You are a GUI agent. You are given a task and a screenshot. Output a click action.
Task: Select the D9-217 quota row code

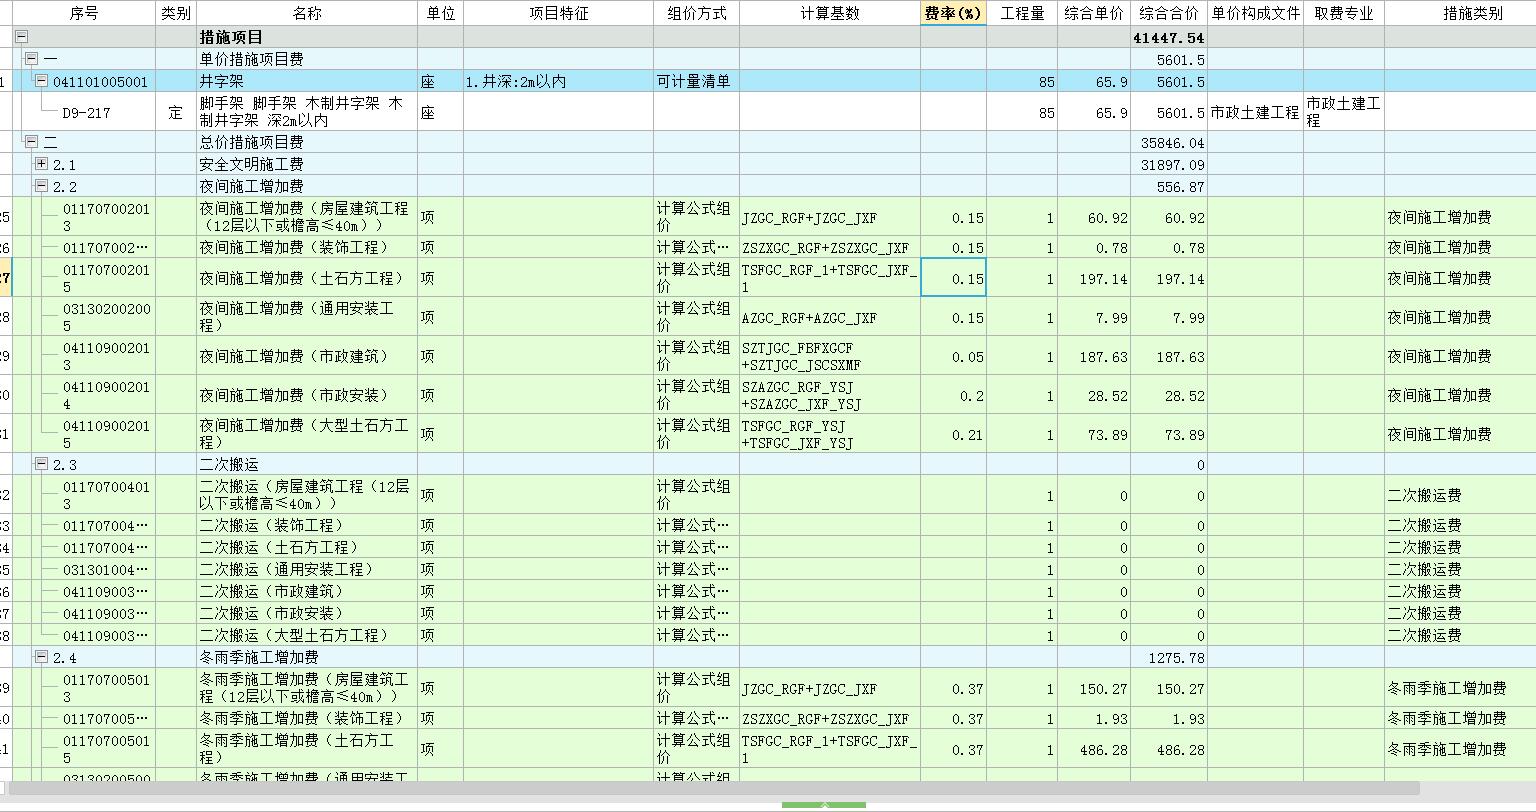coord(86,113)
